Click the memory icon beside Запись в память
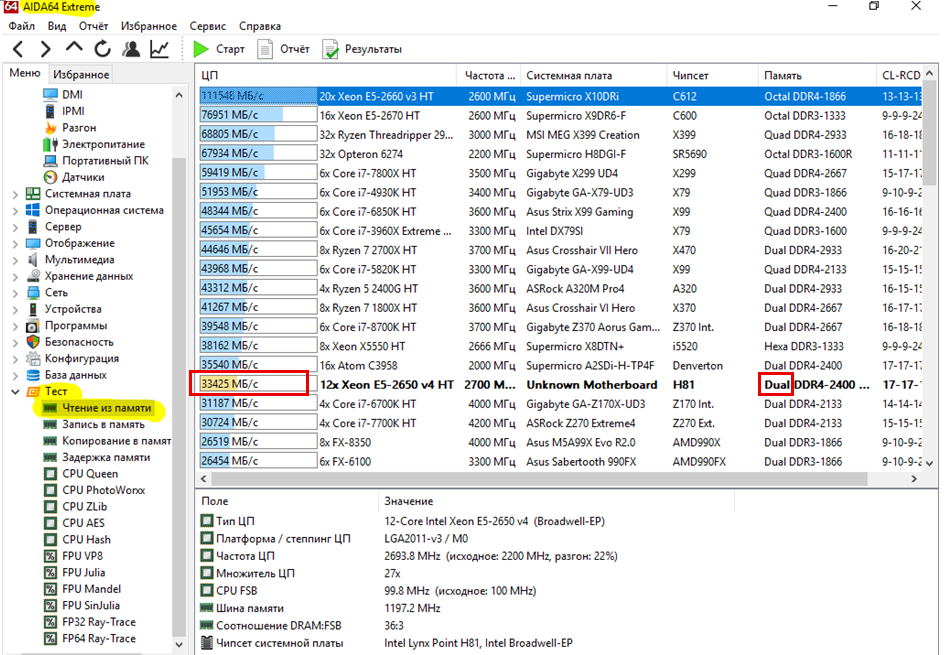Screen dimensions: 945x655 click(x=51, y=424)
